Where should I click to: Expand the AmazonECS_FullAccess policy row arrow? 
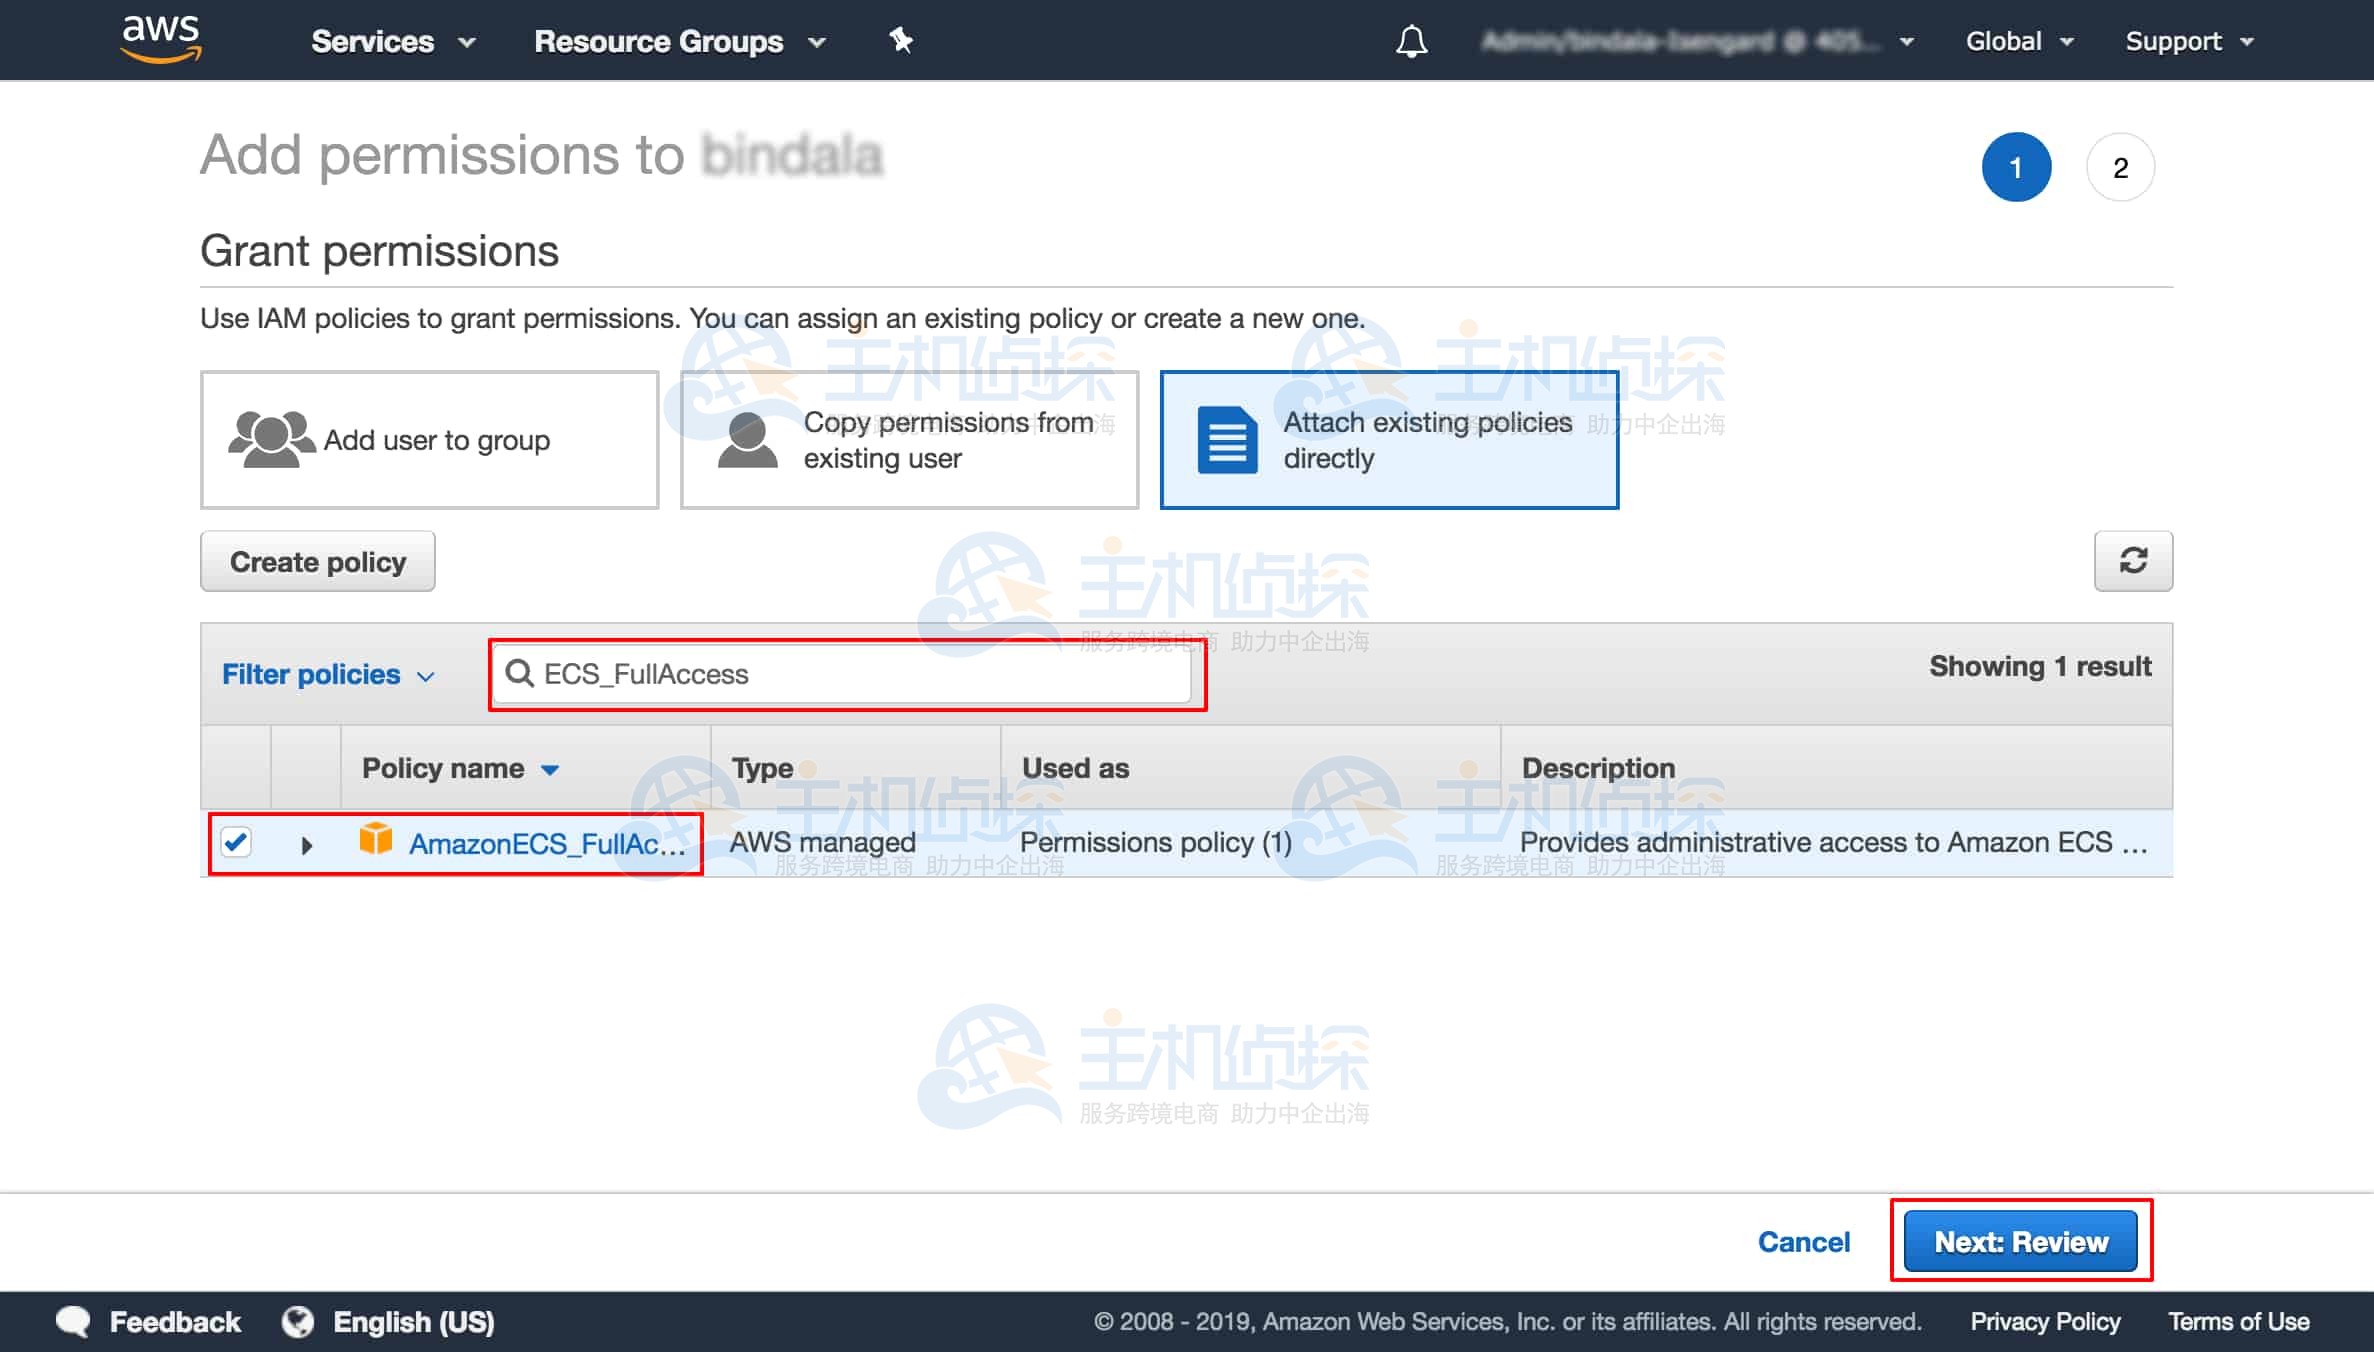306,845
